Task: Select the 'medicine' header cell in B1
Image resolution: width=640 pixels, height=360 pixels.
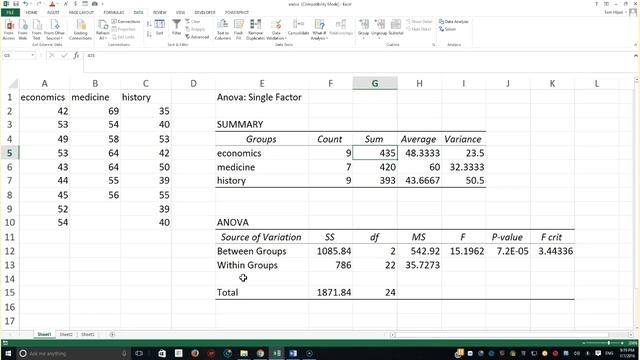Action: click(95, 97)
